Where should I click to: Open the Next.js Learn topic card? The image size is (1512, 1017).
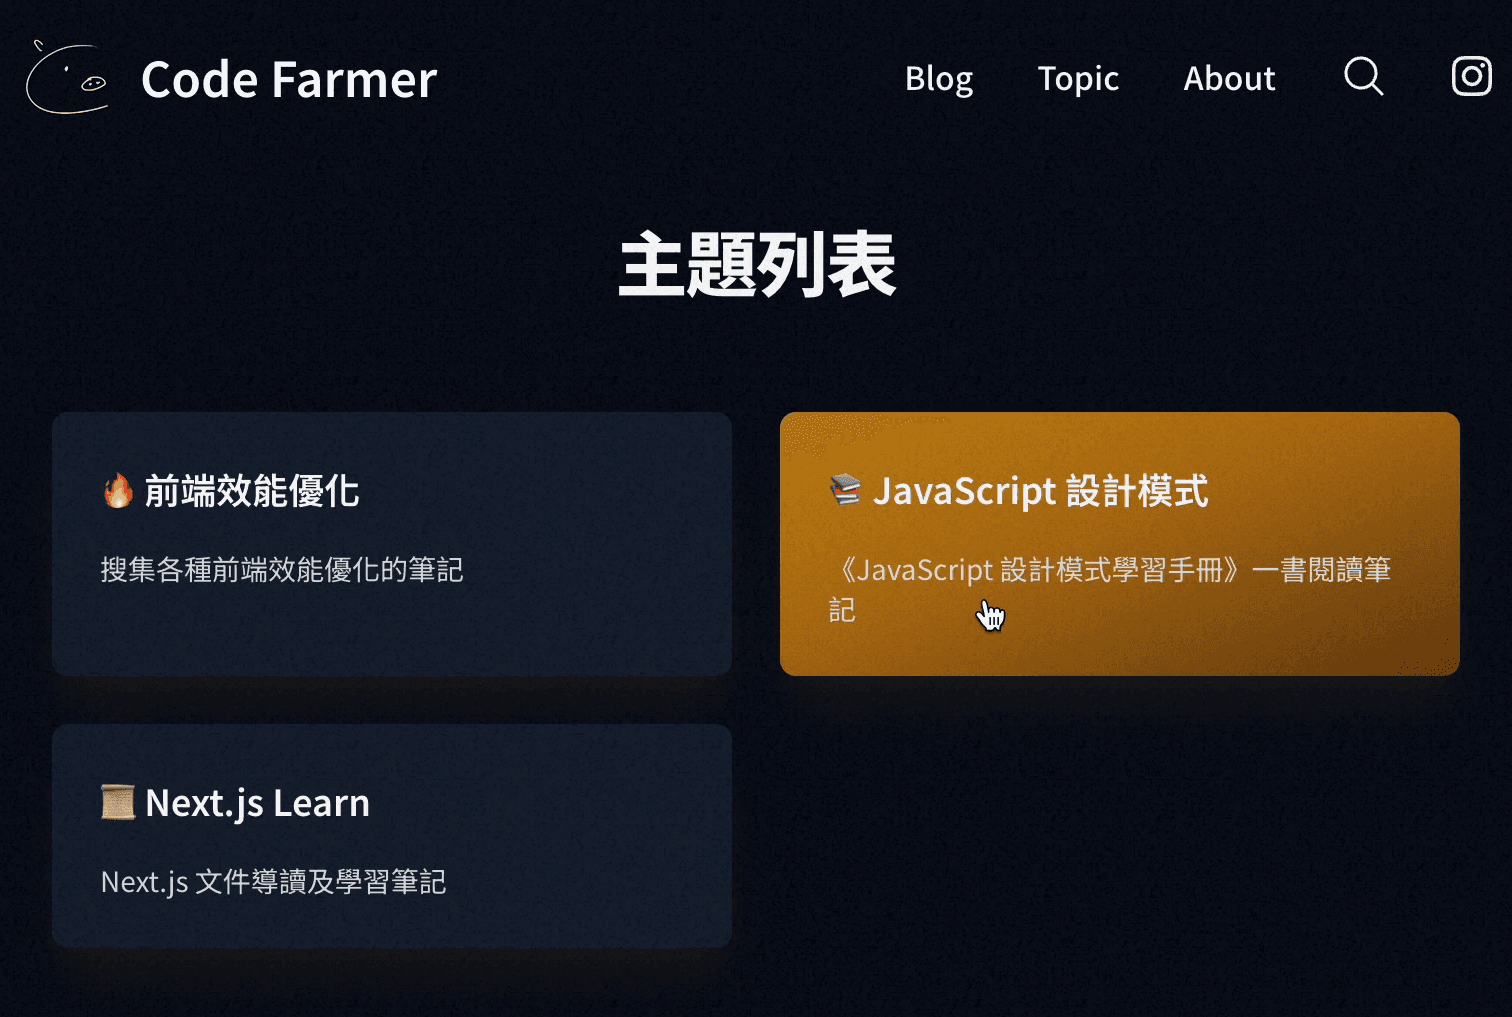pos(391,836)
